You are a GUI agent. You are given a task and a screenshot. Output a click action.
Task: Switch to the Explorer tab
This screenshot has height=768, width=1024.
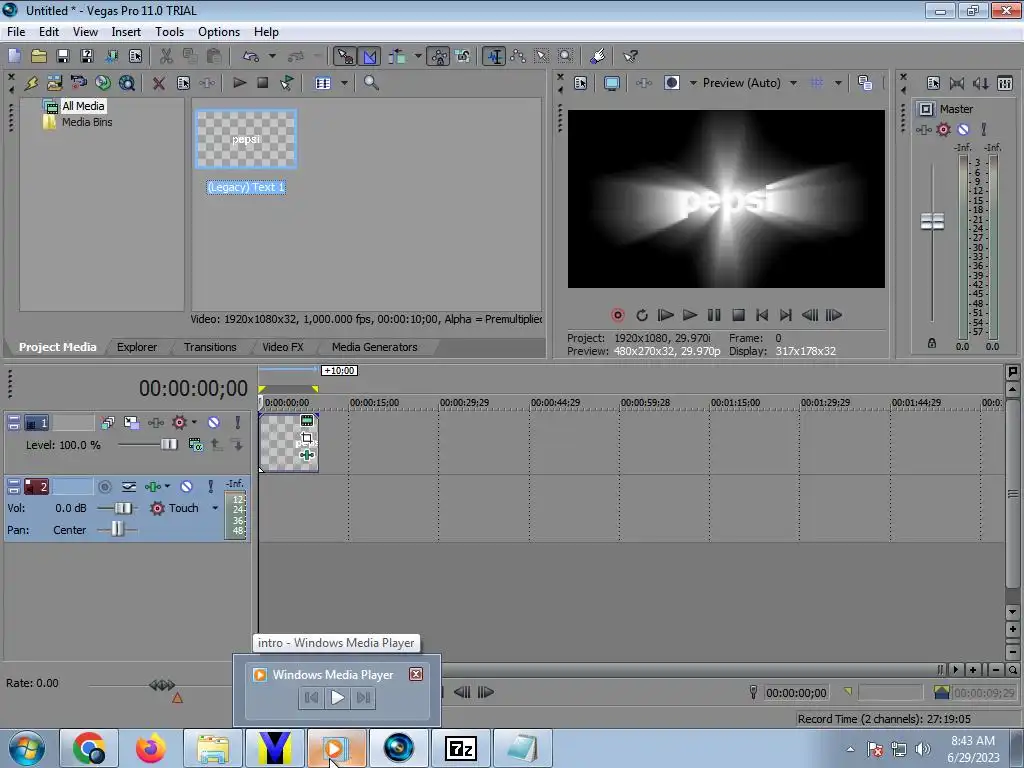click(137, 347)
